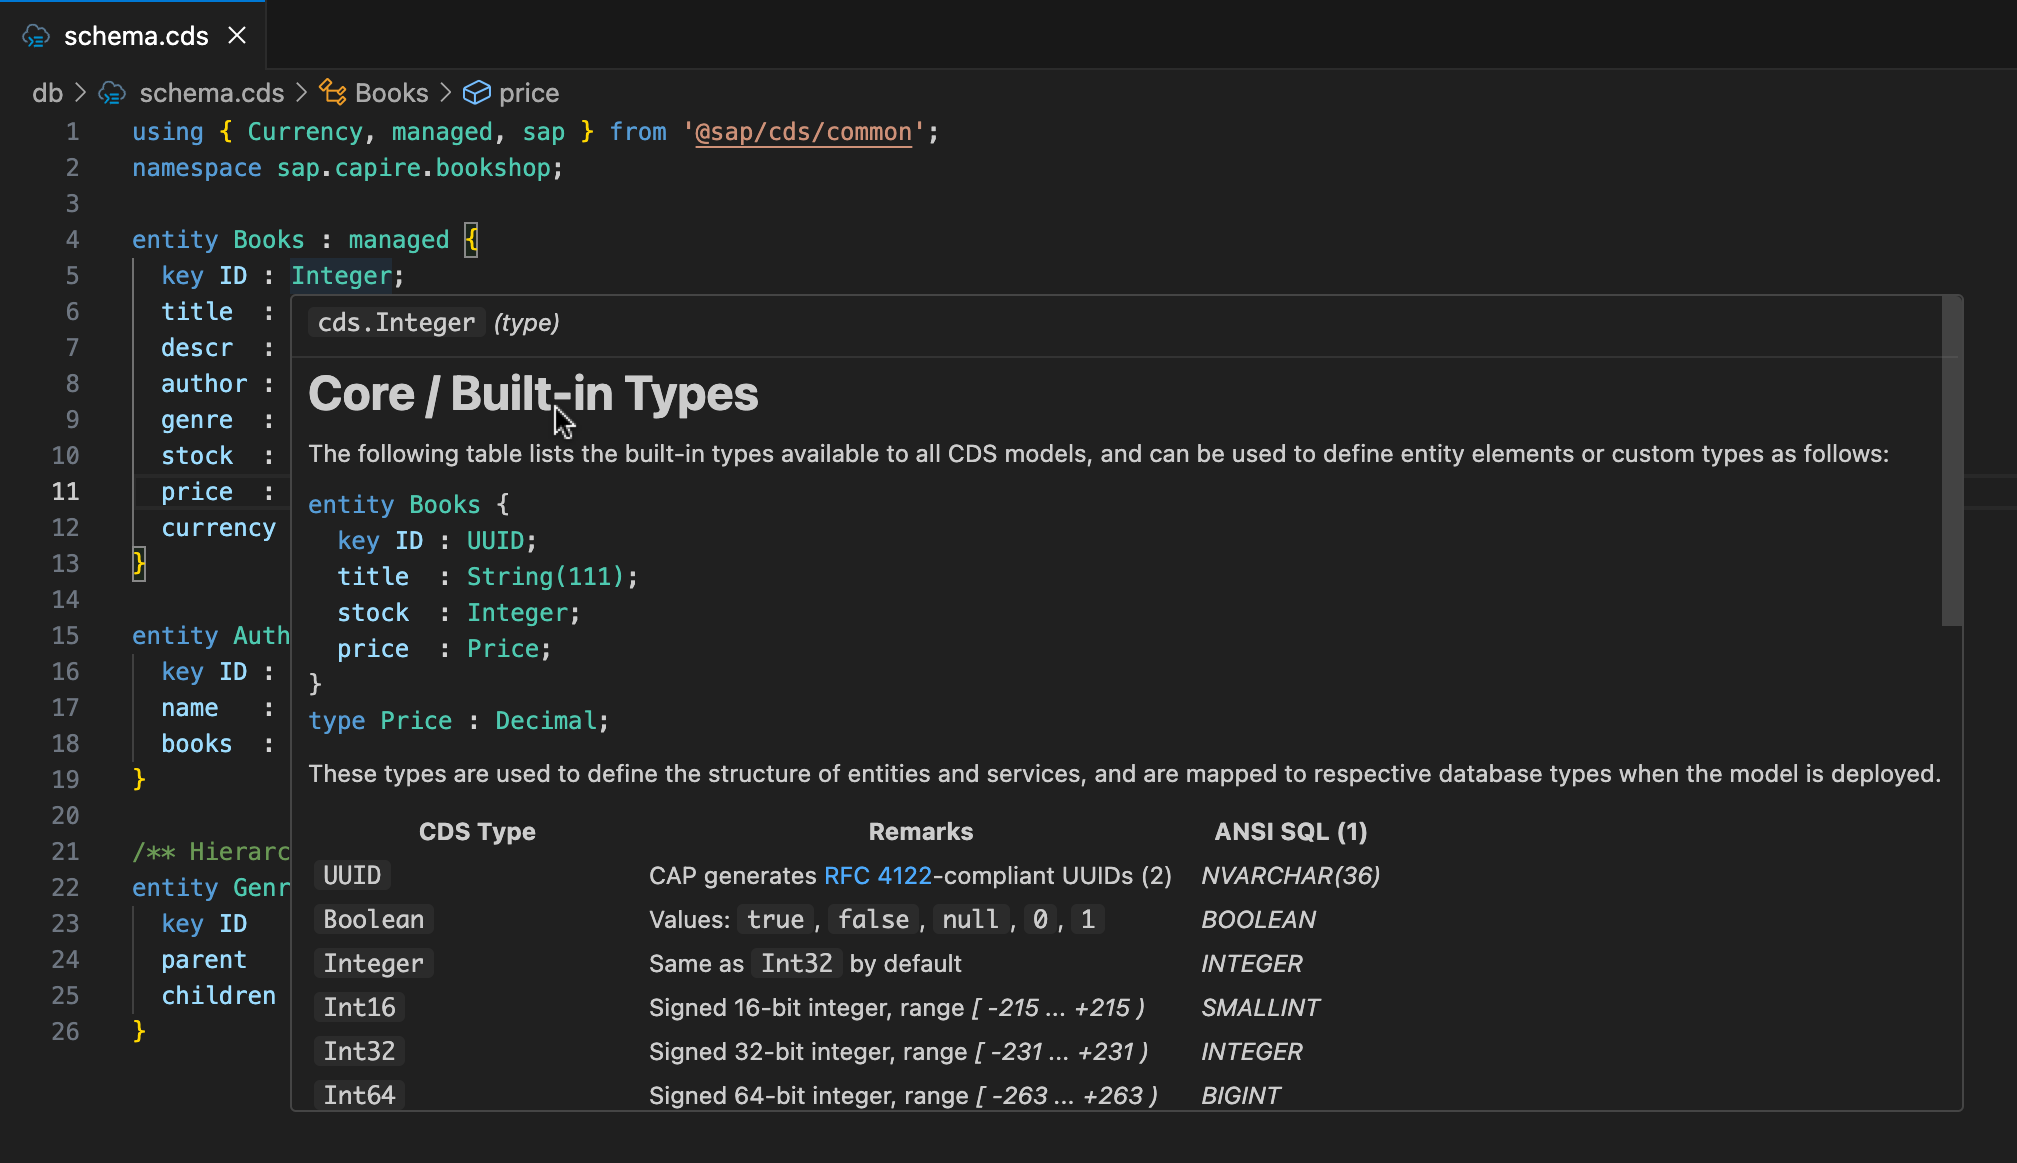Viewport: 2017px width, 1163px height.
Task: Click the 'Core / Built-in Types' heading
Action: coord(533,394)
